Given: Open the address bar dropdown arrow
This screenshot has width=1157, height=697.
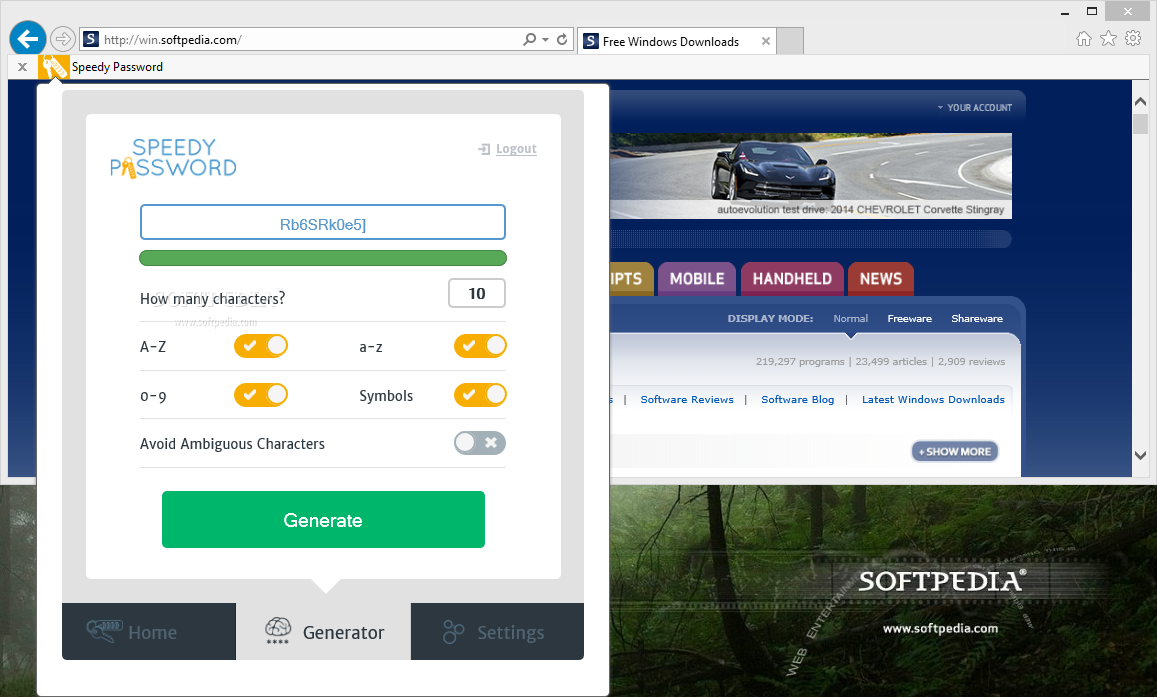Looking at the screenshot, I should (545, 39).
